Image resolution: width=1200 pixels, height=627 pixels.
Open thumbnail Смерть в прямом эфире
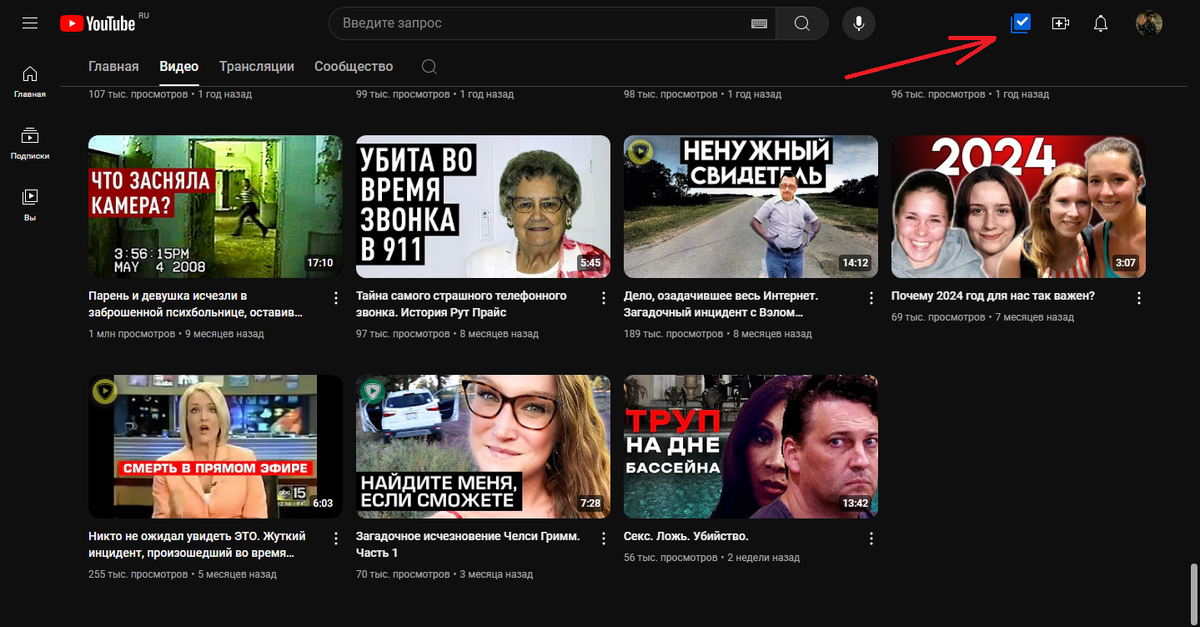(215, 446)
